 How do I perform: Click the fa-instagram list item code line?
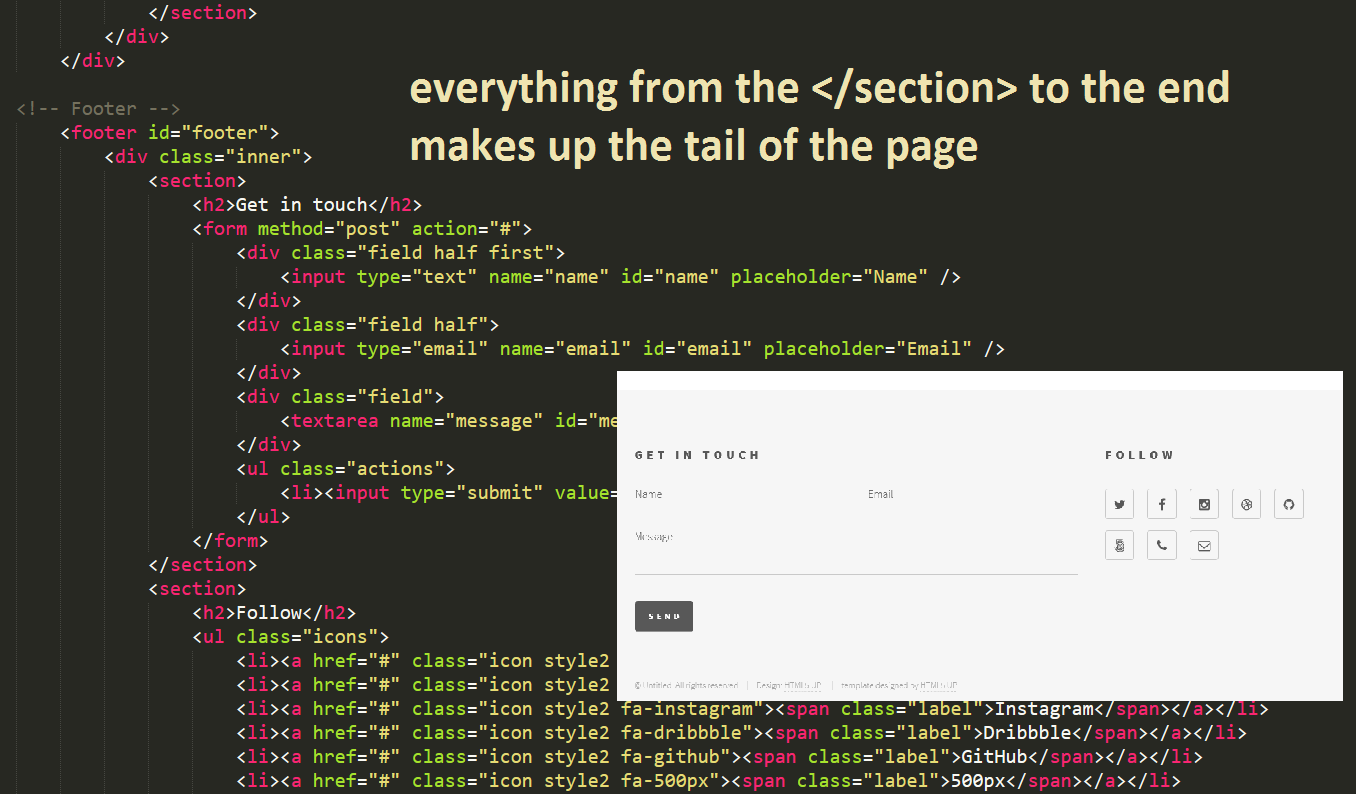pyautogui.click(x=752, y=709)
